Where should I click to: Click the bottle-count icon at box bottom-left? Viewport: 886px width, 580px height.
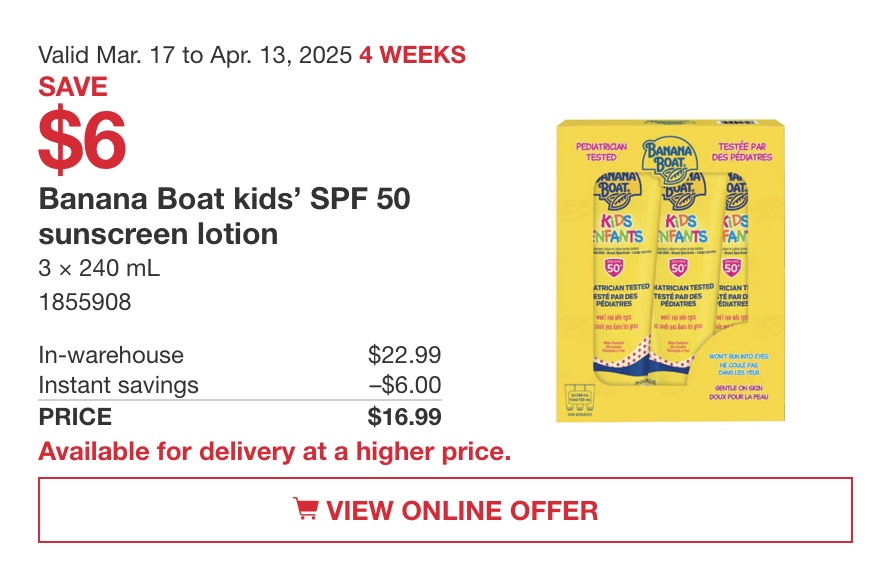(x=580, y=398)
